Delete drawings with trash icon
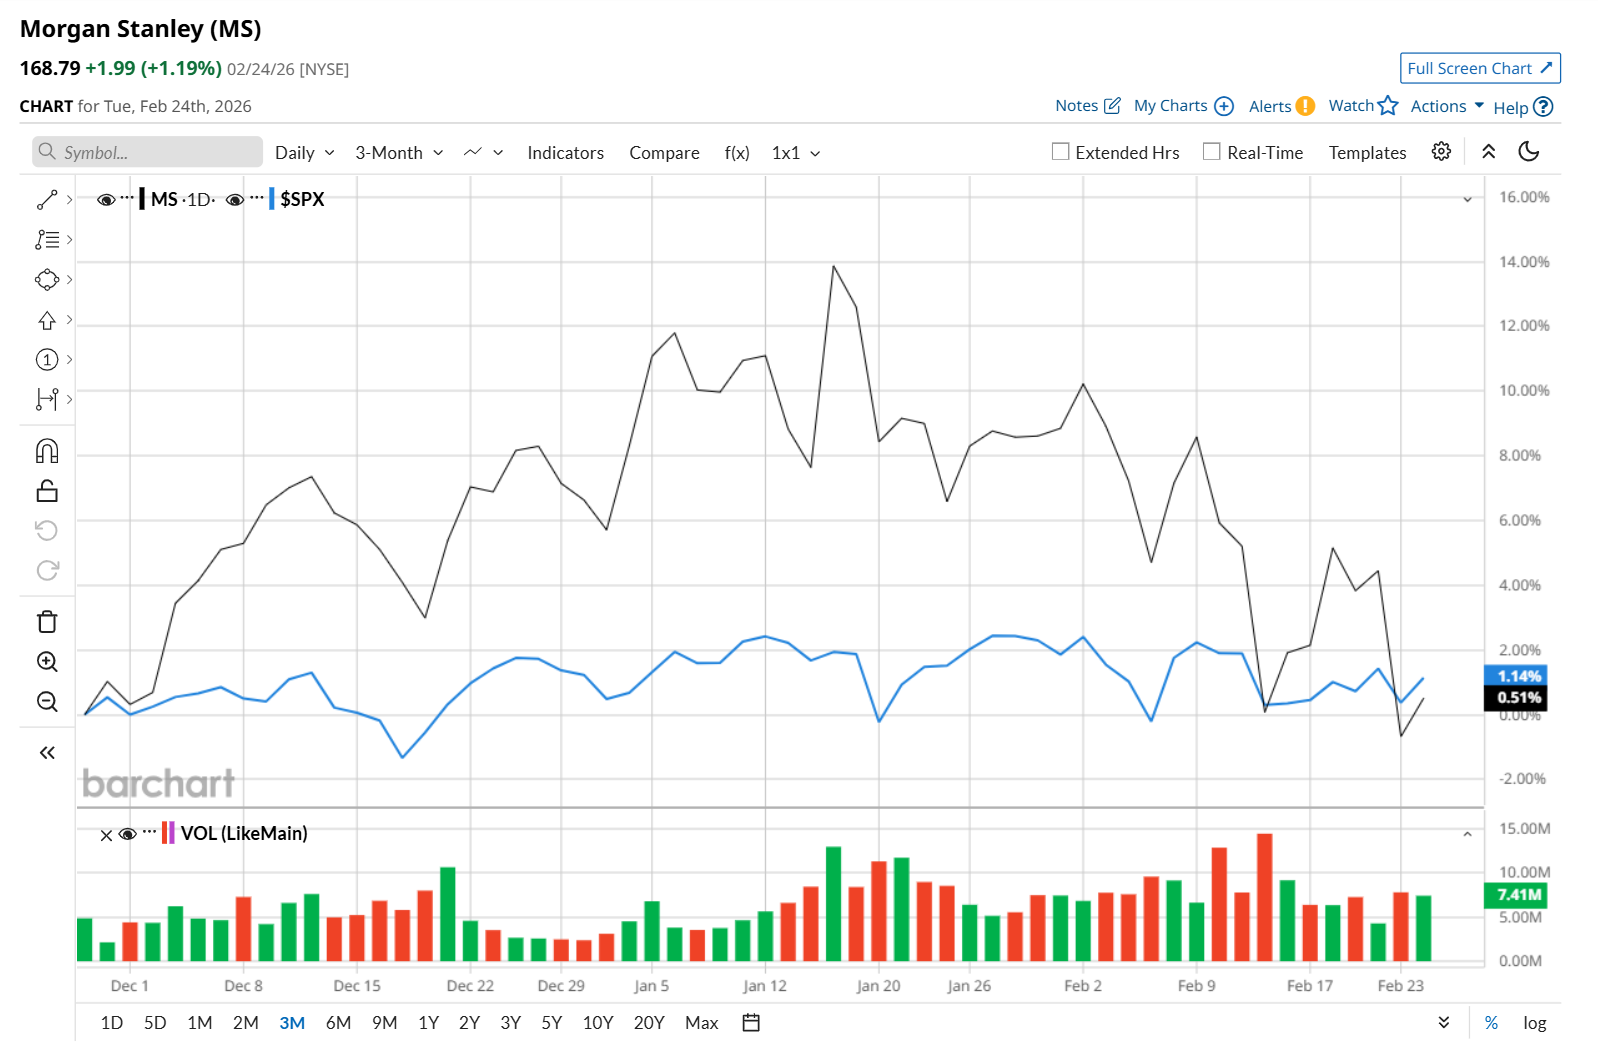1598x1053 pixels. (47, 622)
